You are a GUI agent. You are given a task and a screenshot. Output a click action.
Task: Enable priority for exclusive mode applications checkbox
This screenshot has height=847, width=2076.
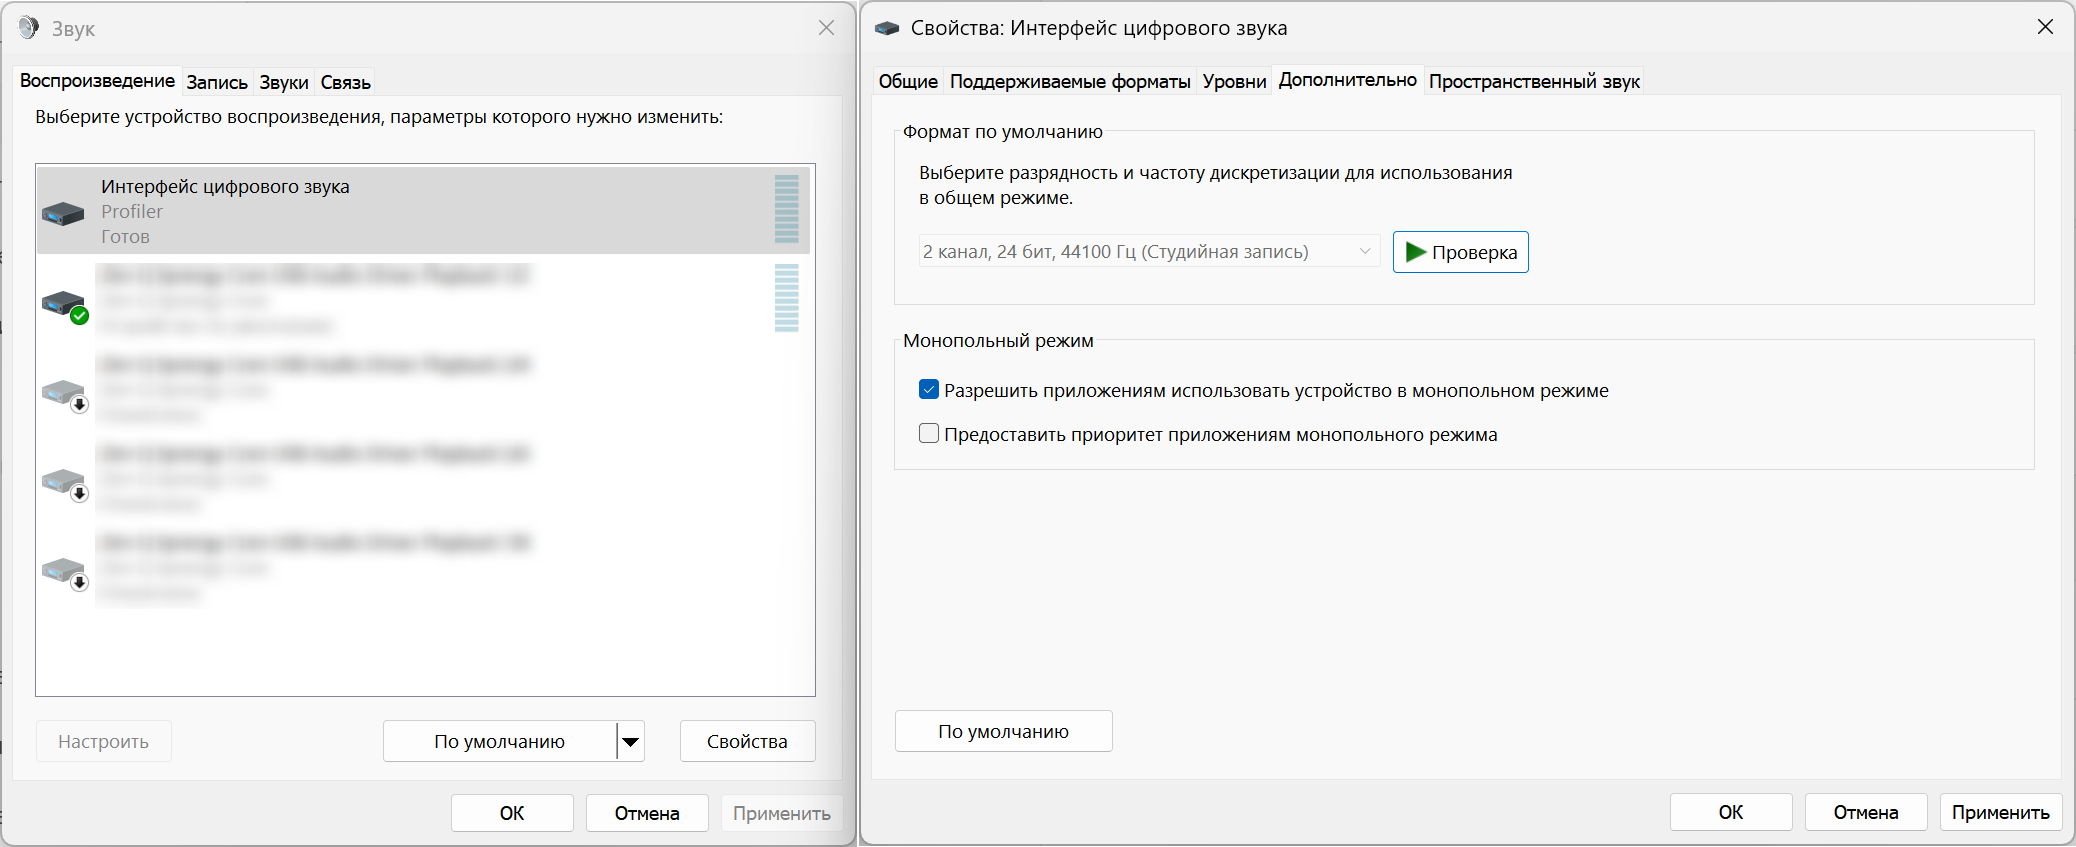[929, 434]
